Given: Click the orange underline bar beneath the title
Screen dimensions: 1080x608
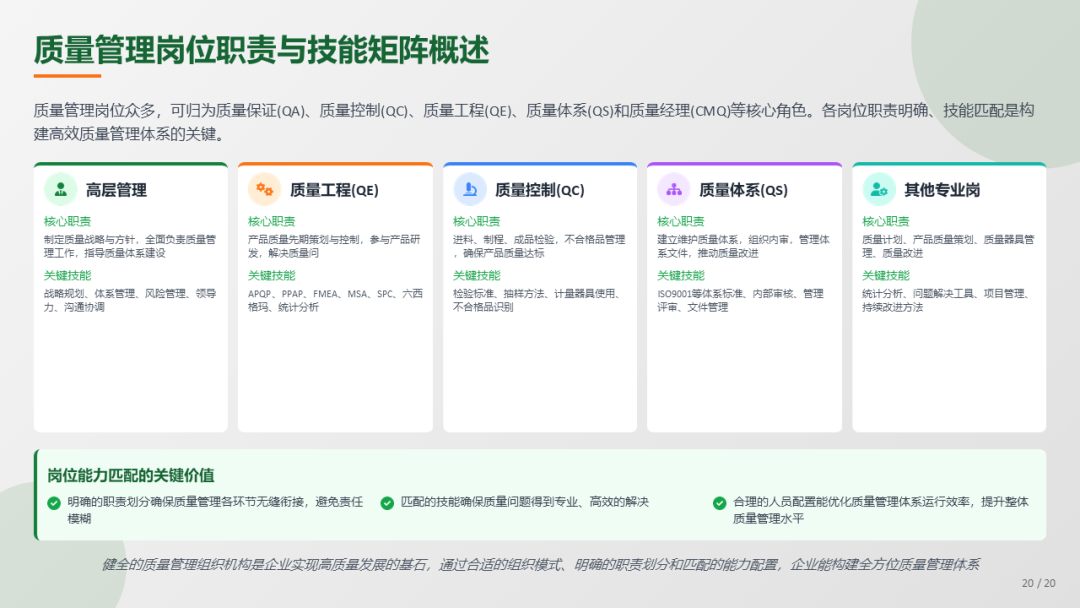Looking at the screenshot, I should point(67,76).
